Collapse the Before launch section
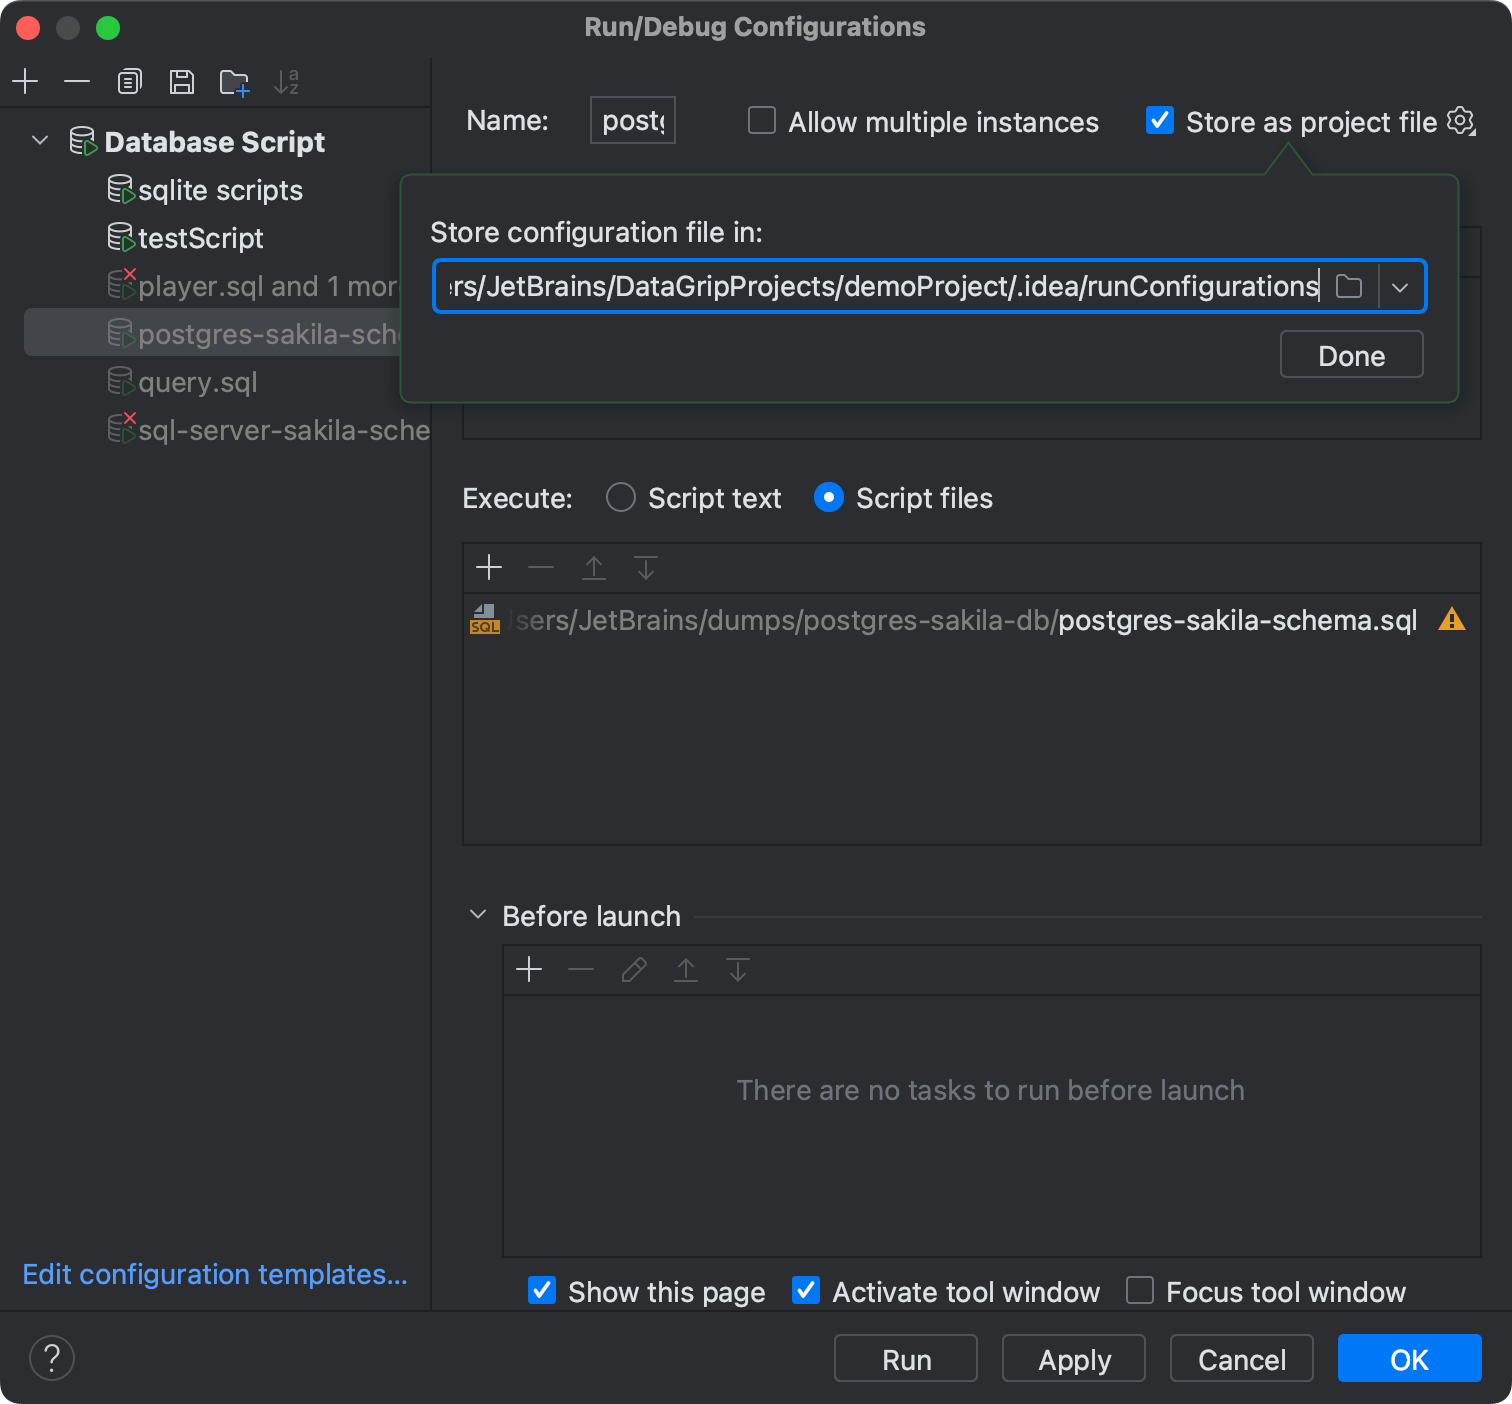The image size is (1512, 1404). pyautogui.click(x=477, y=914)
